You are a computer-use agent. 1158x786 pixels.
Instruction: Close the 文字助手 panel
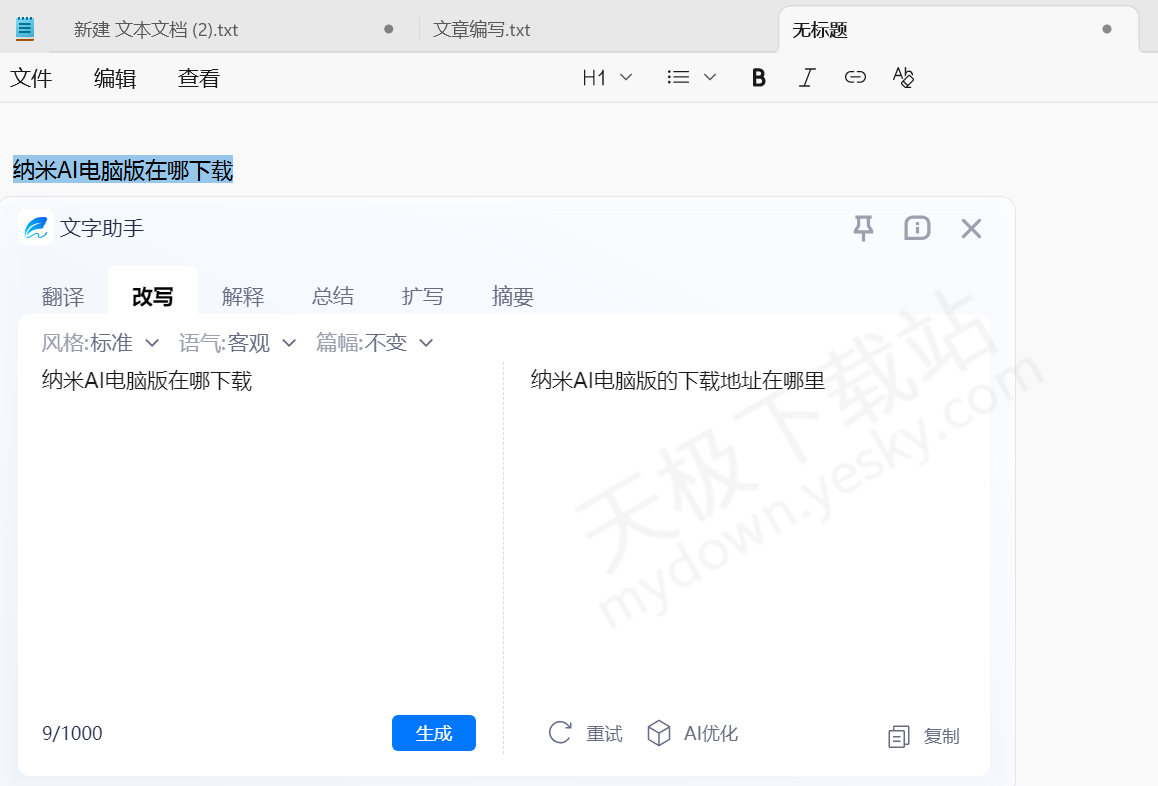[x=971, y=228]
